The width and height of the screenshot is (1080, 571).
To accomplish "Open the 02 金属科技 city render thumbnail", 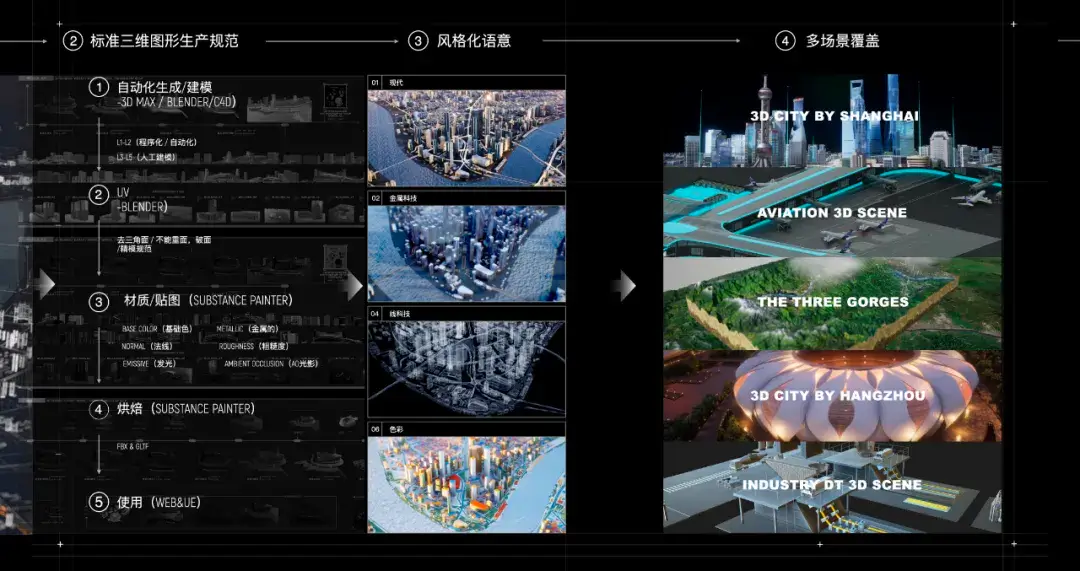I will pyautogui.click(x=466, y=253).
